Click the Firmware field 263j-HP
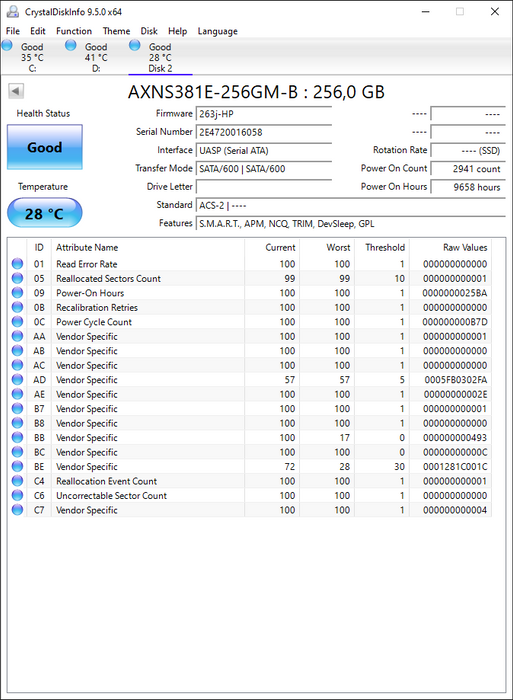The image size is (513, 700). 264,114
